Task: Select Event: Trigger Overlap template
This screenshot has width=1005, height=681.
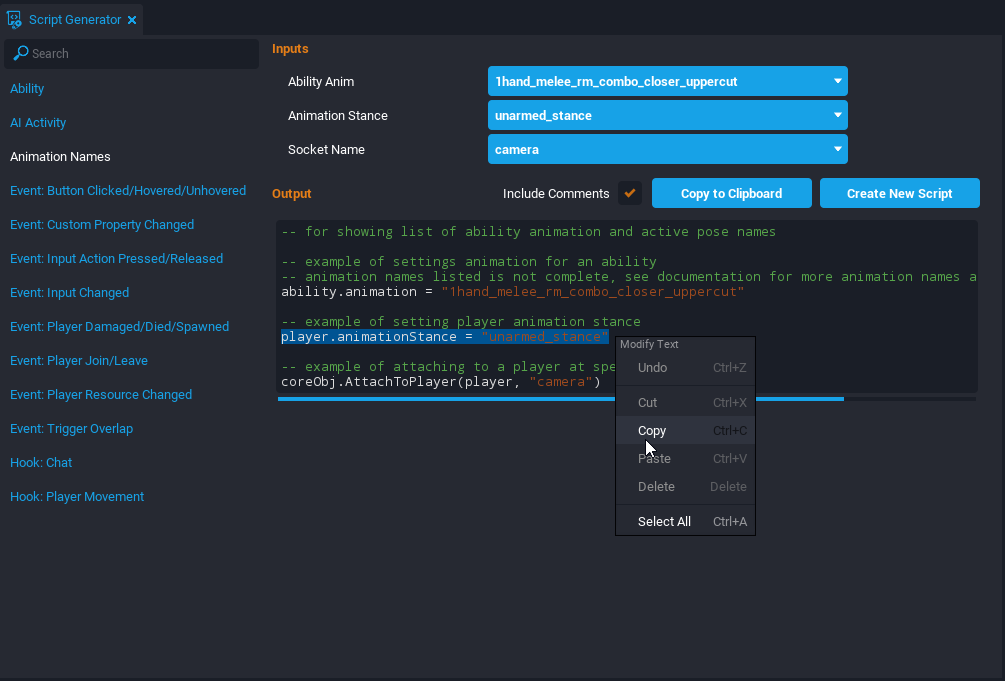Action: (71, 429)
